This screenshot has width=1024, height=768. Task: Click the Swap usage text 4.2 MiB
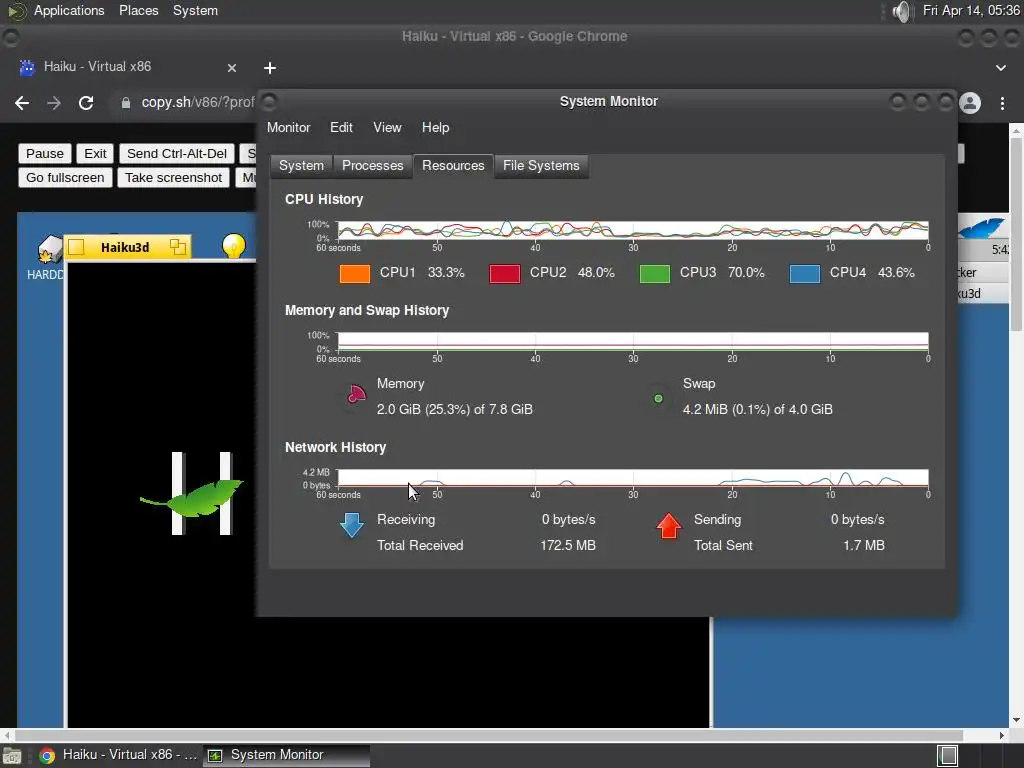758,409
